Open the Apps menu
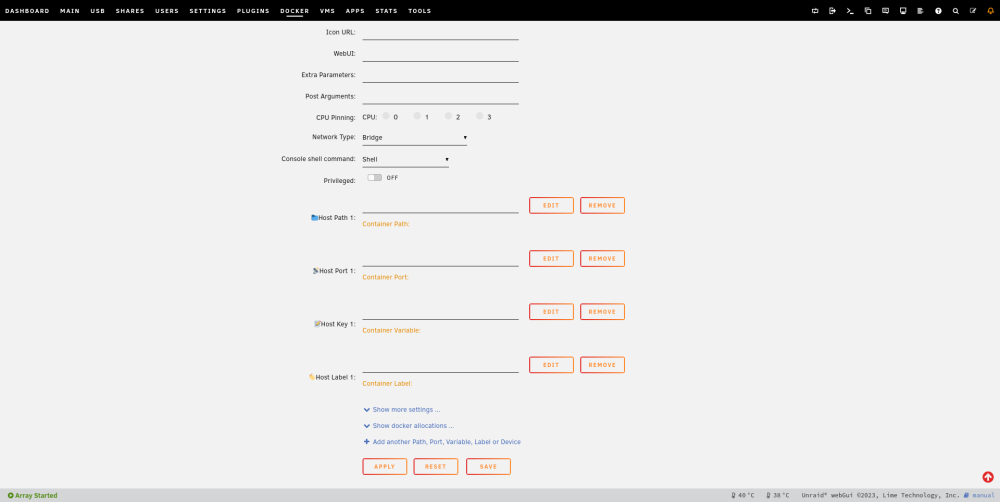This screenshot has width=1000, height=502. (x=355, y=11)
